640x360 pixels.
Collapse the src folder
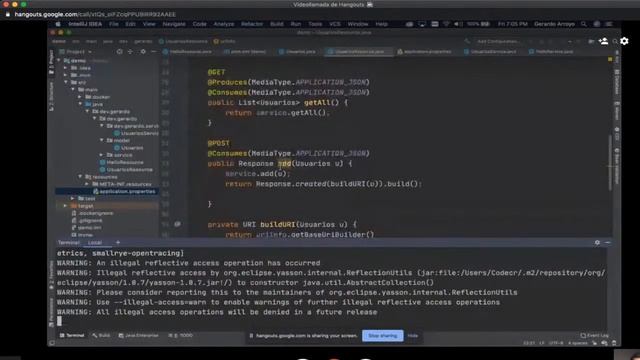(x=66, y=82)
